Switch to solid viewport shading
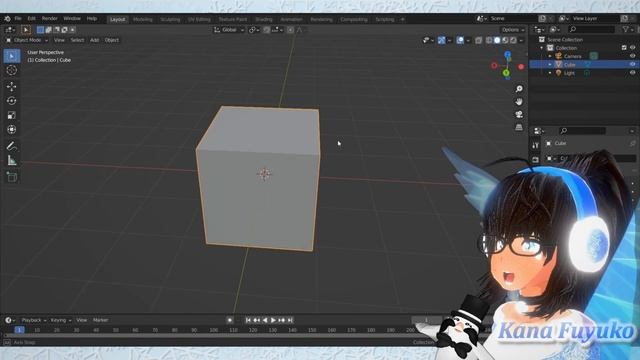Screen dimensions: 640x360 (x=497, y=40)
